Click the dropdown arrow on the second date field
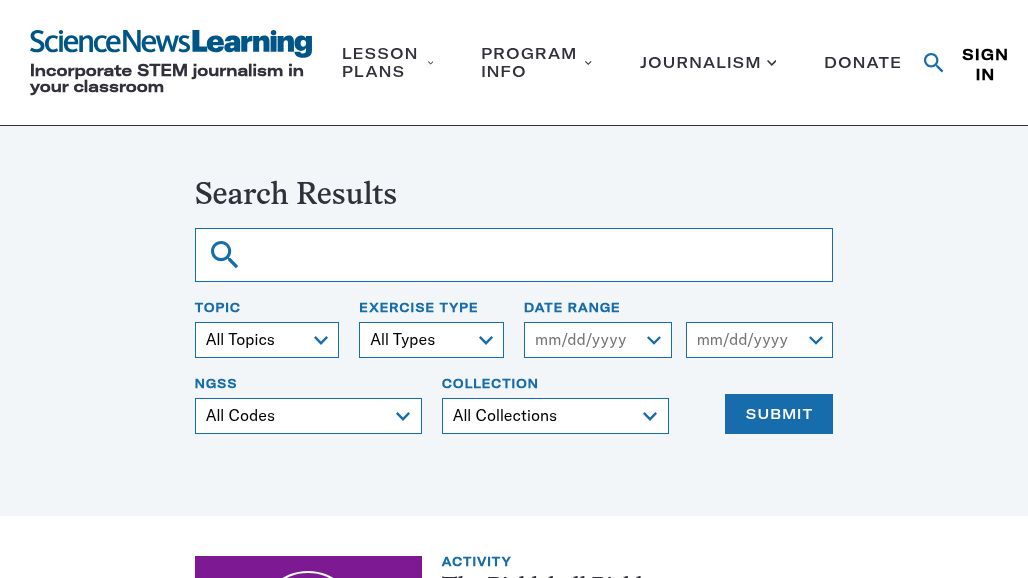Image resolution: width=1028 pixels, height=578 pixels. click(816, 340)
